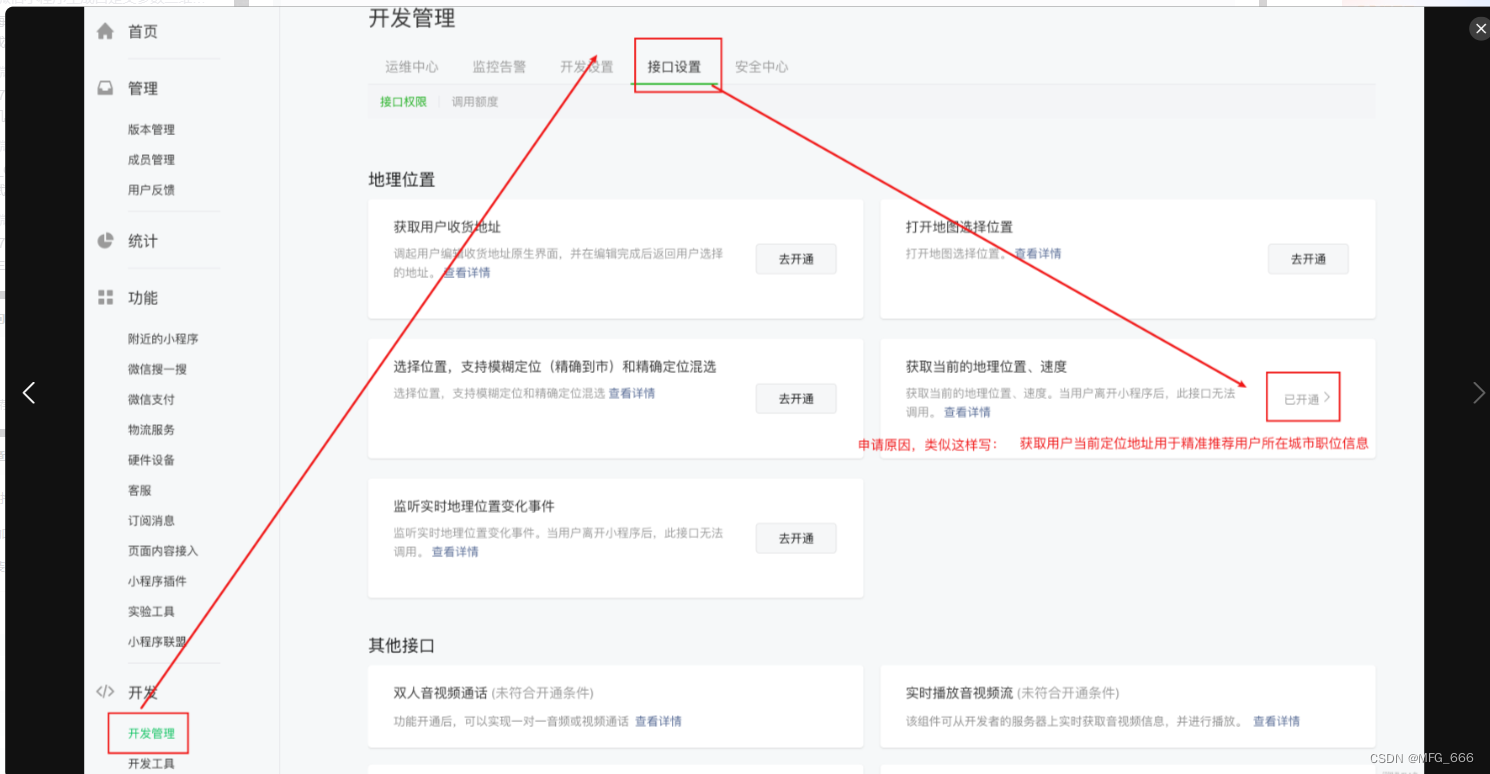The width and height of the screenshot is (1490, 774).
Task: Open 实验工具 in sidebar
Action: tap(151, 612)
